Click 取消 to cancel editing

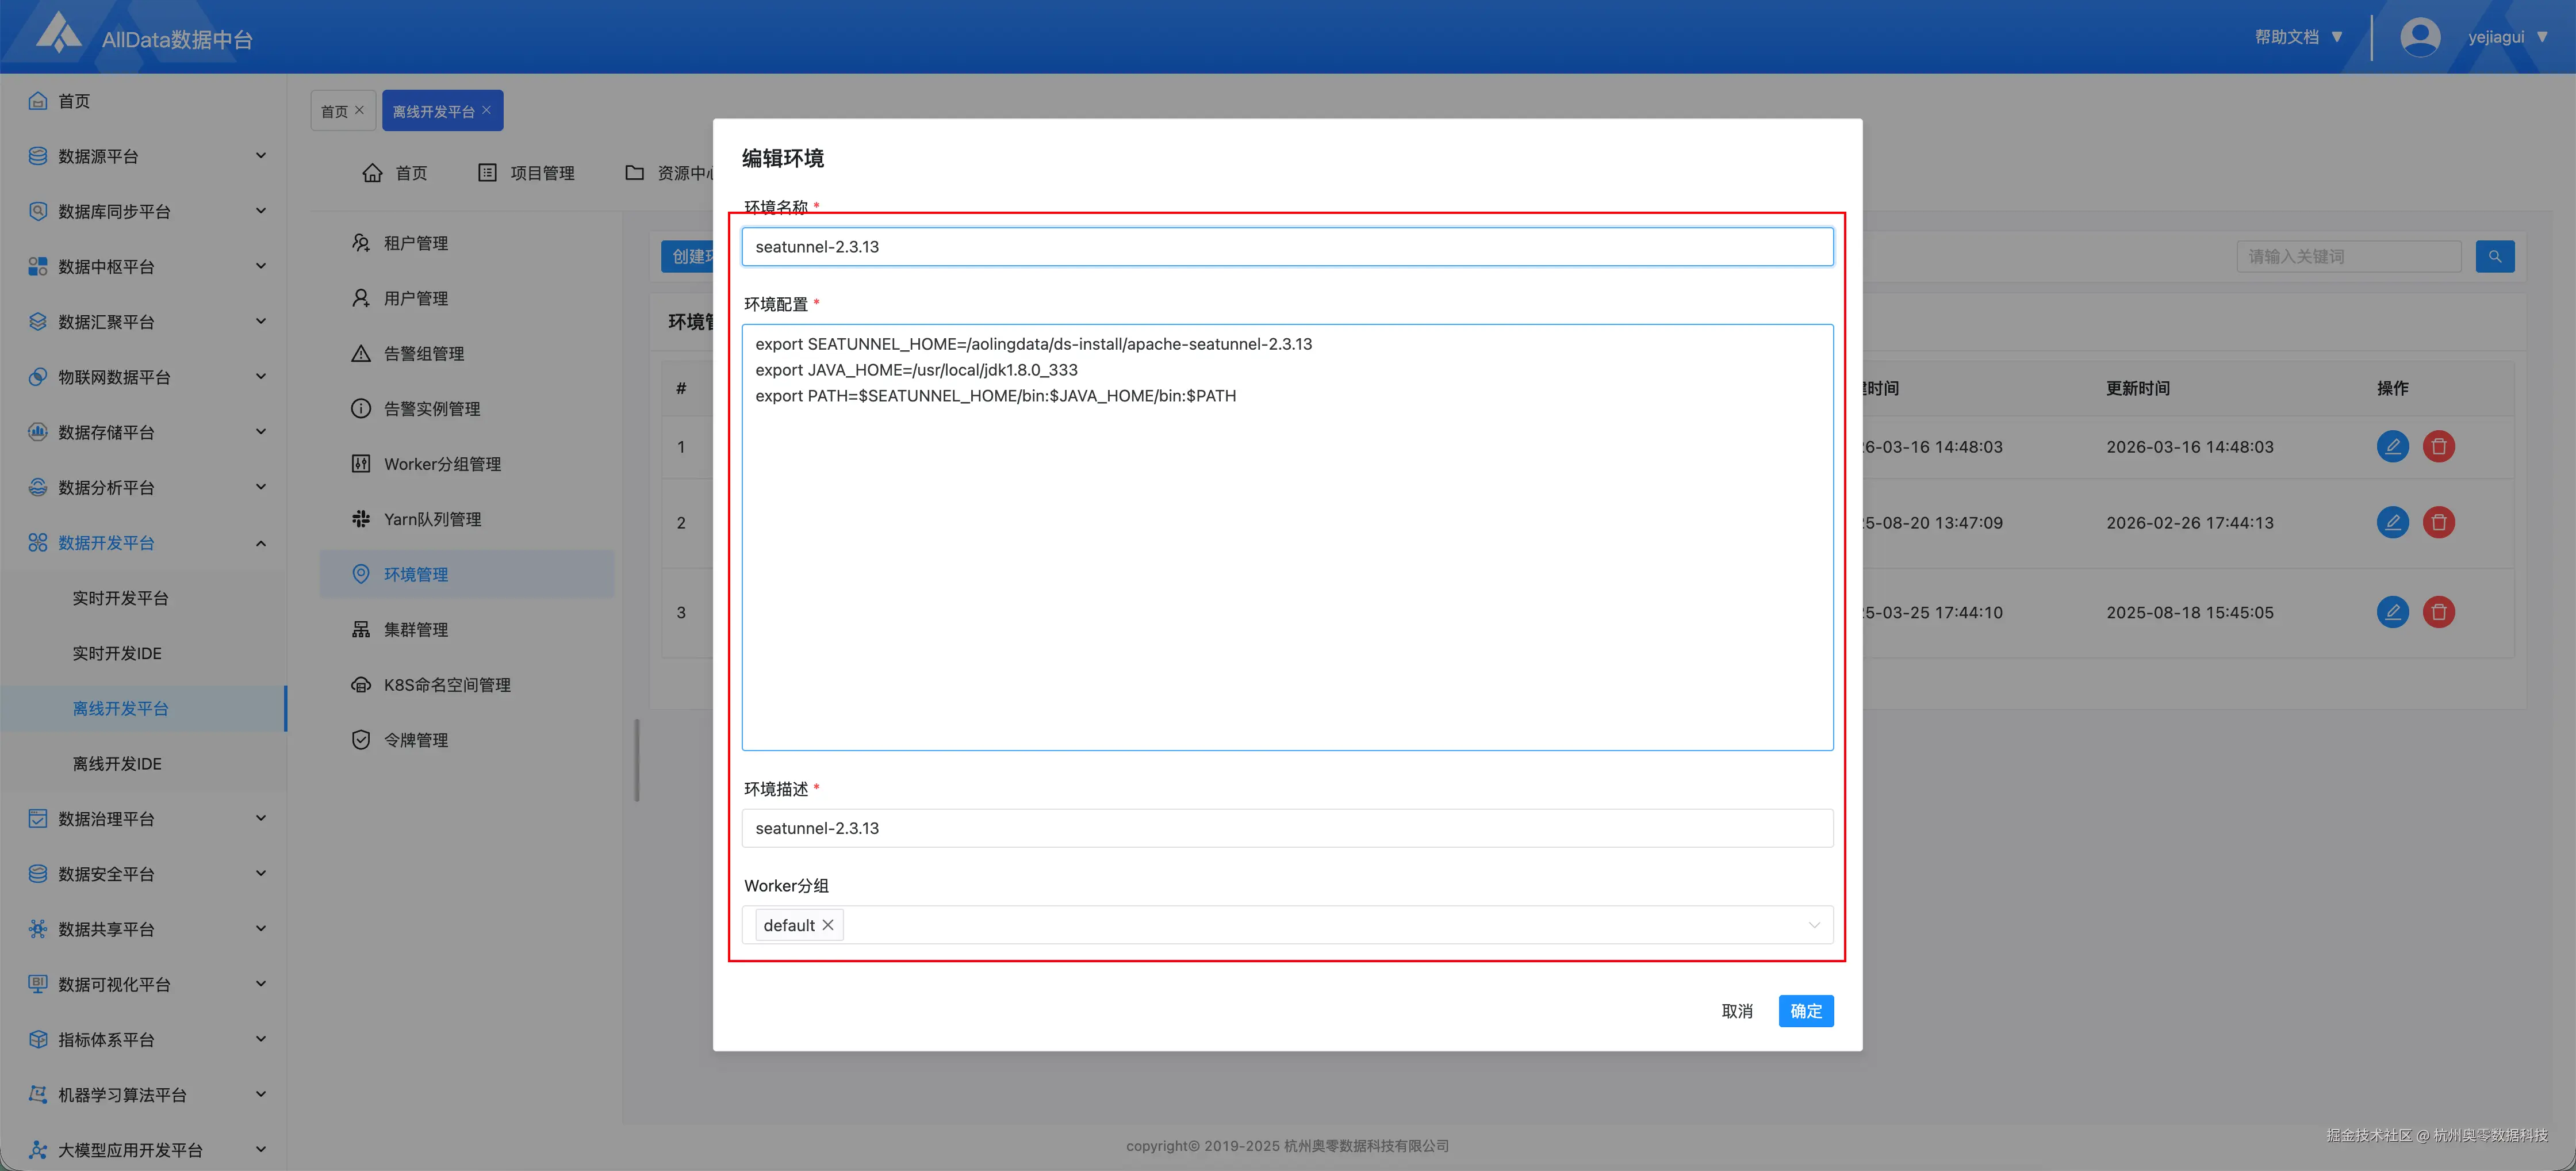(x=1736, y=1011)
